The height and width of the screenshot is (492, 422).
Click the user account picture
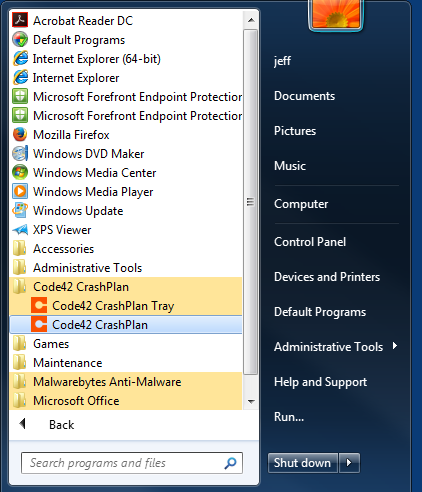[x=336, y=14]
